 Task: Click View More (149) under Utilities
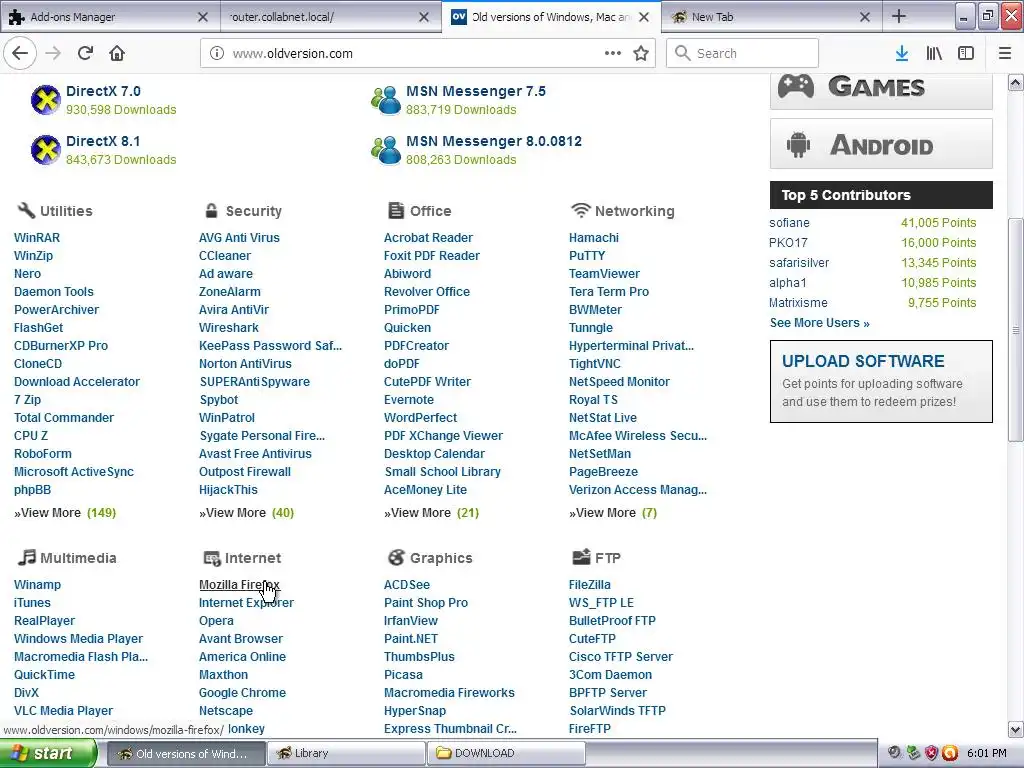(x=65, y=513)
